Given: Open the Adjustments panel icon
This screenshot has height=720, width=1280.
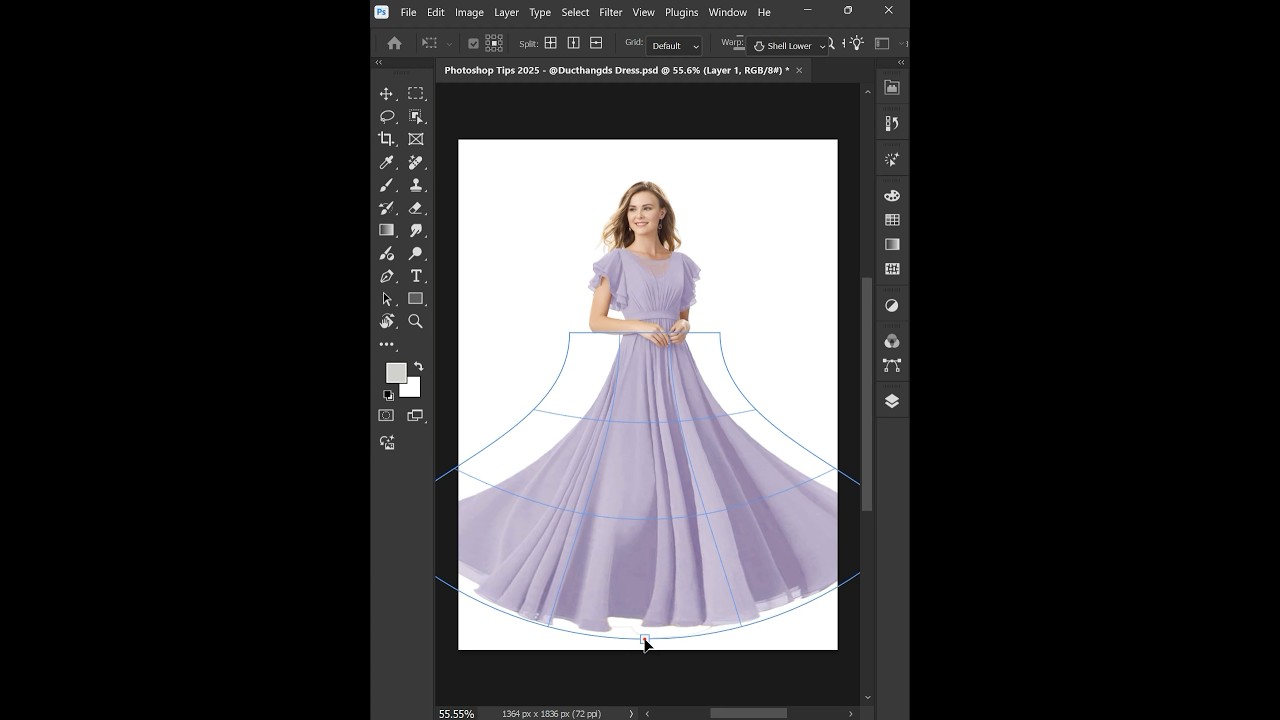Looking at the screenshot, I should [x=892, y=305].
